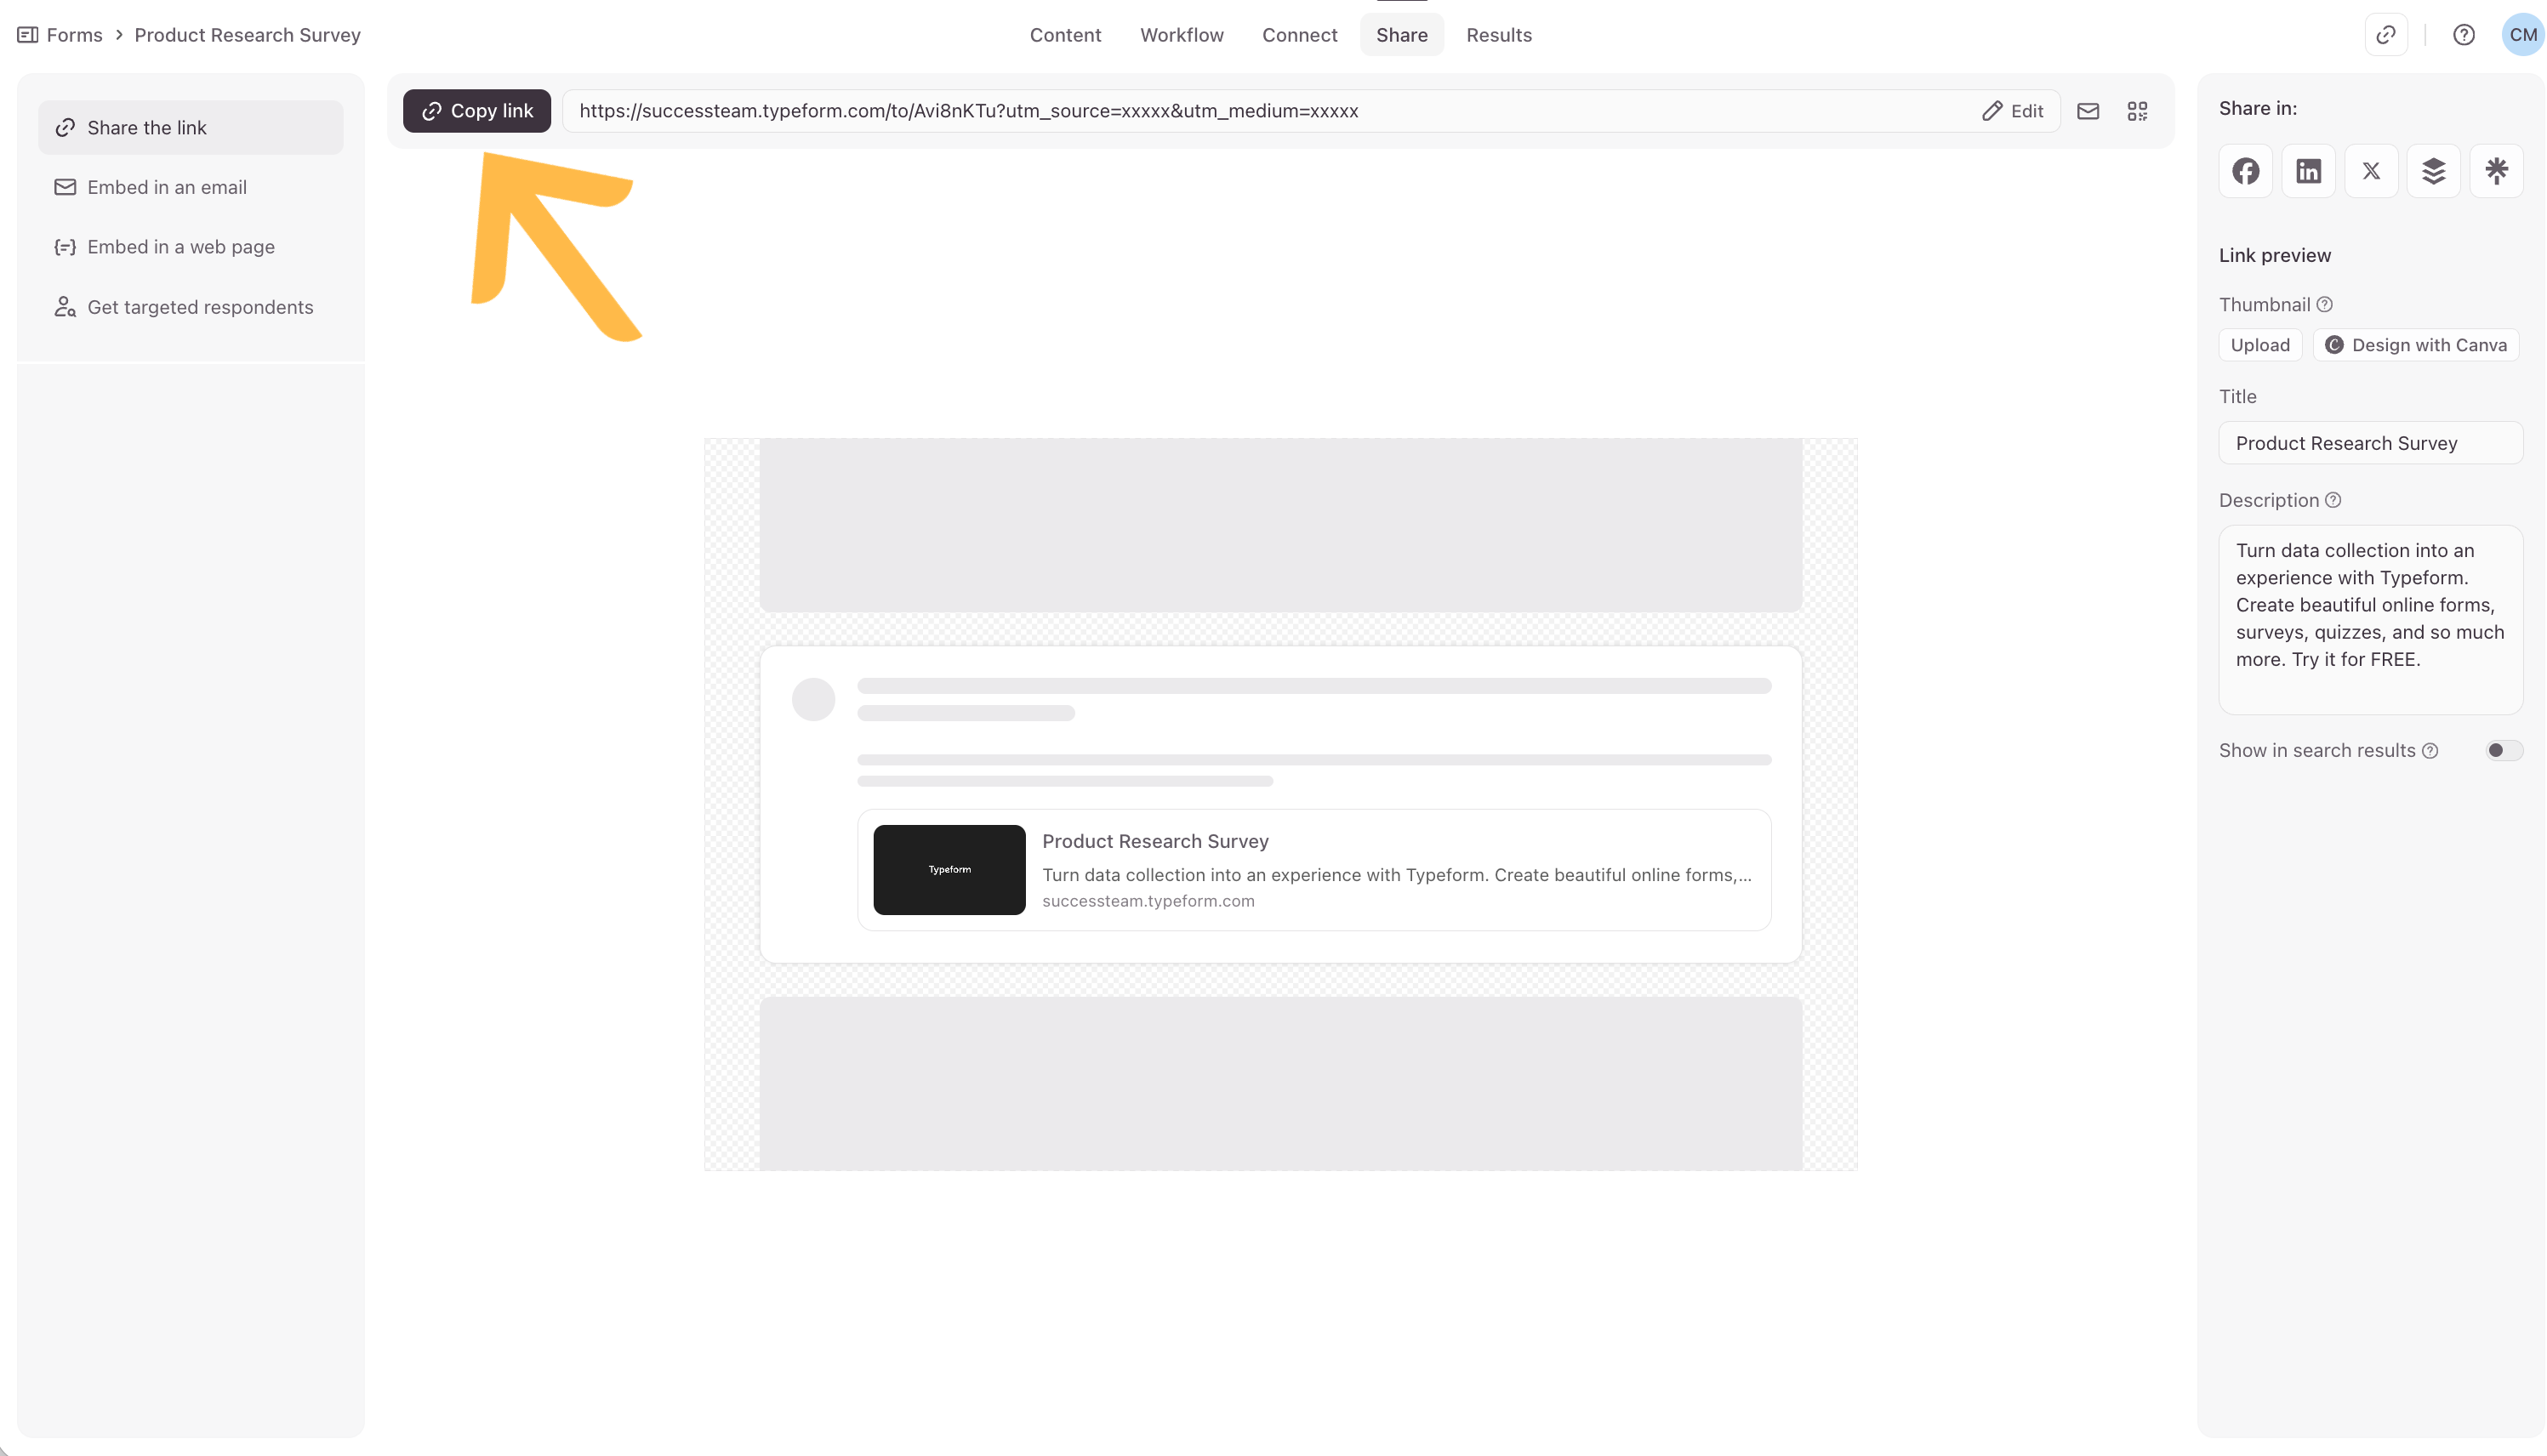The height and width of the screenshot is (1456, 2547).
Task: Select Get targeted respondents option
Action: tap(199, 307)
